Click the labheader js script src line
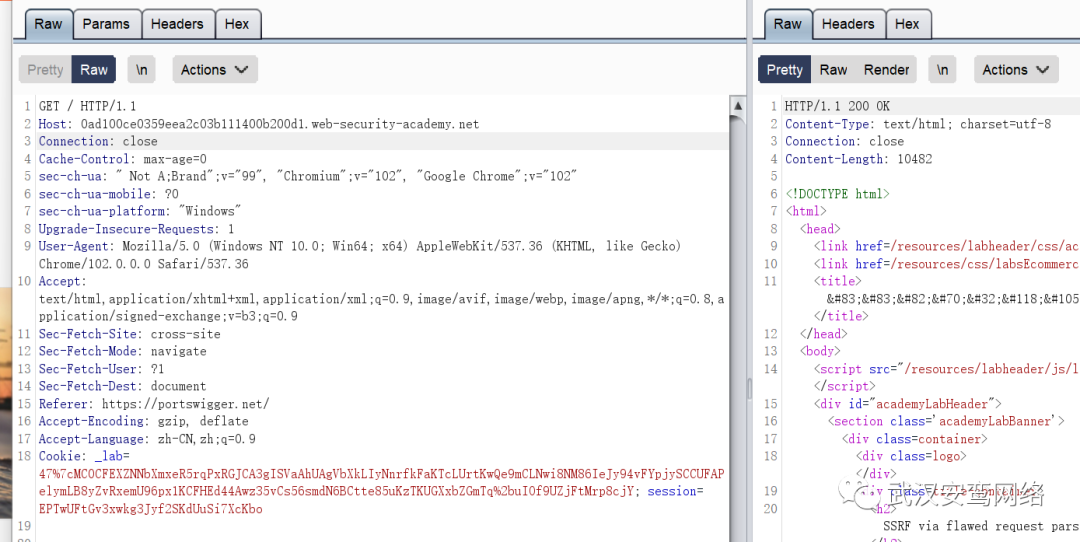This screenshot has width=1080, height=542. coord(946,368)
